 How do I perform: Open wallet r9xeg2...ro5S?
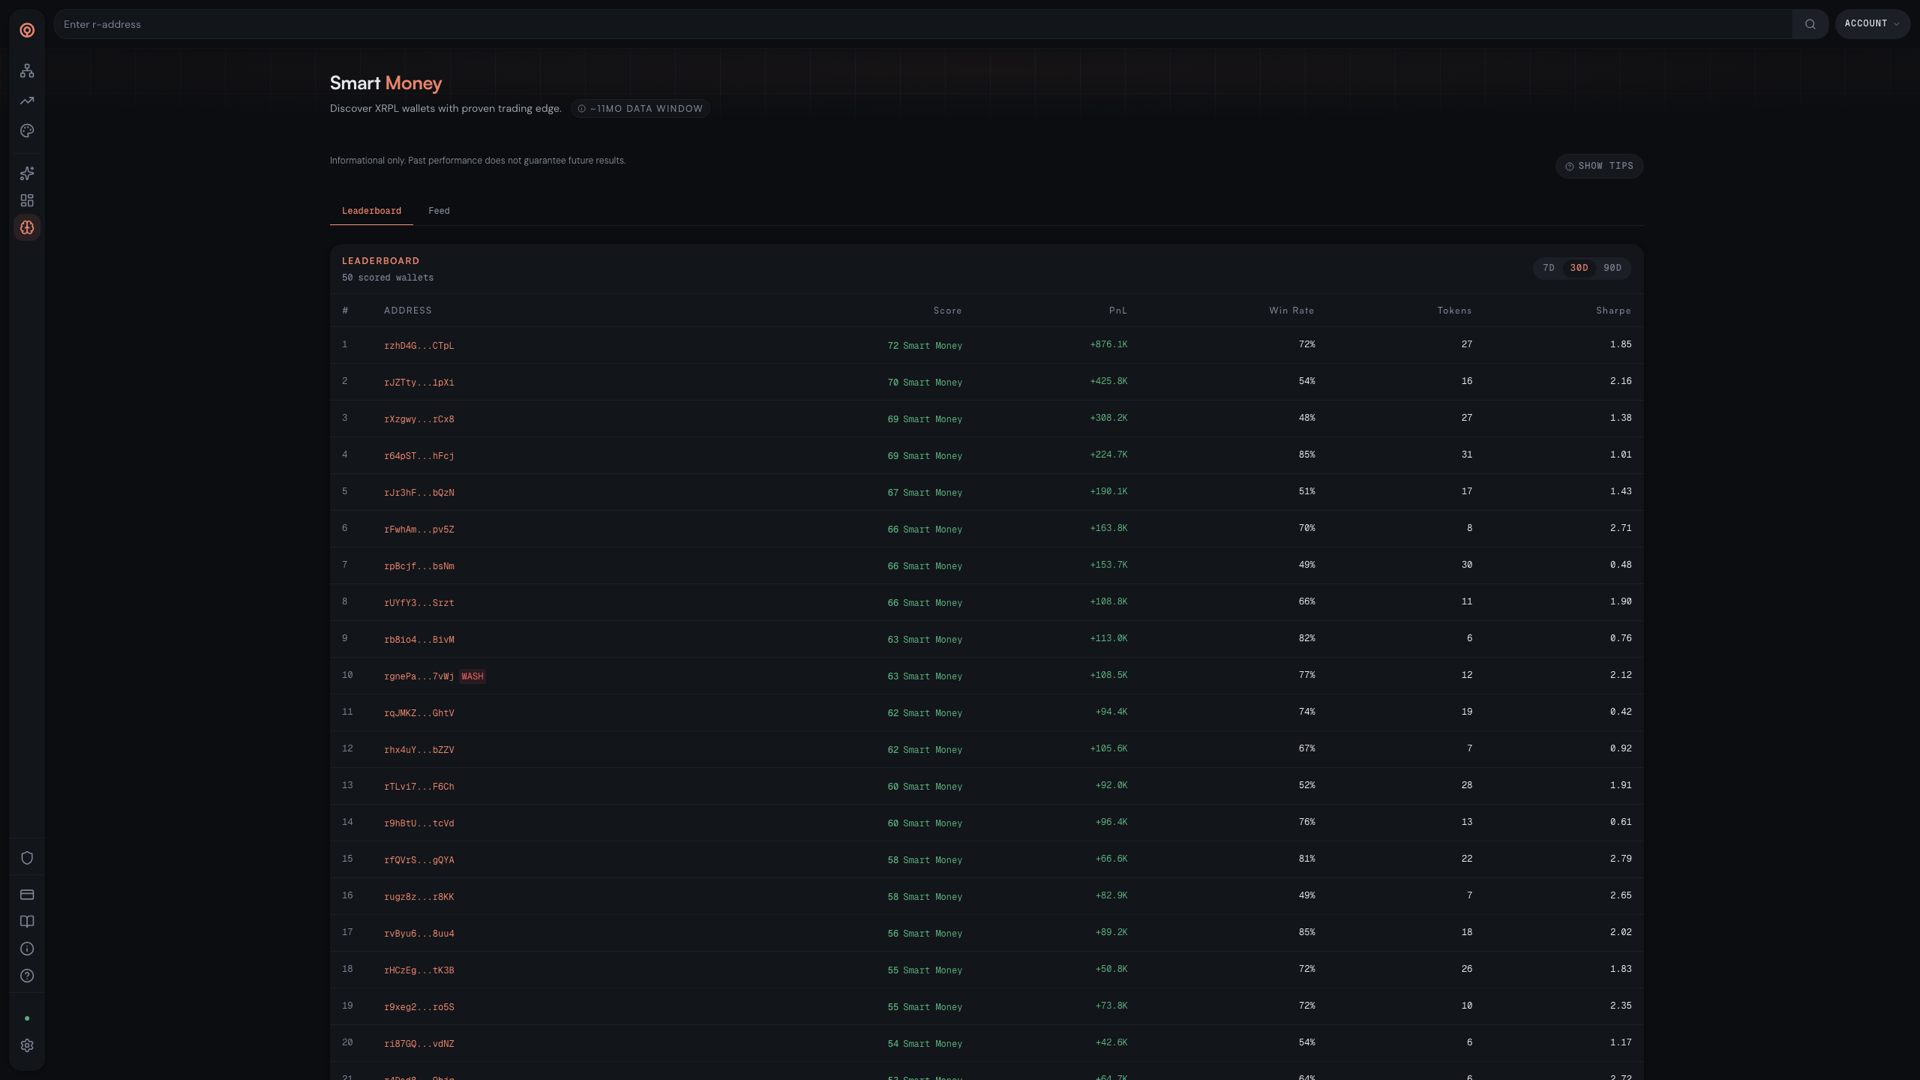[x=419, y=1007]
